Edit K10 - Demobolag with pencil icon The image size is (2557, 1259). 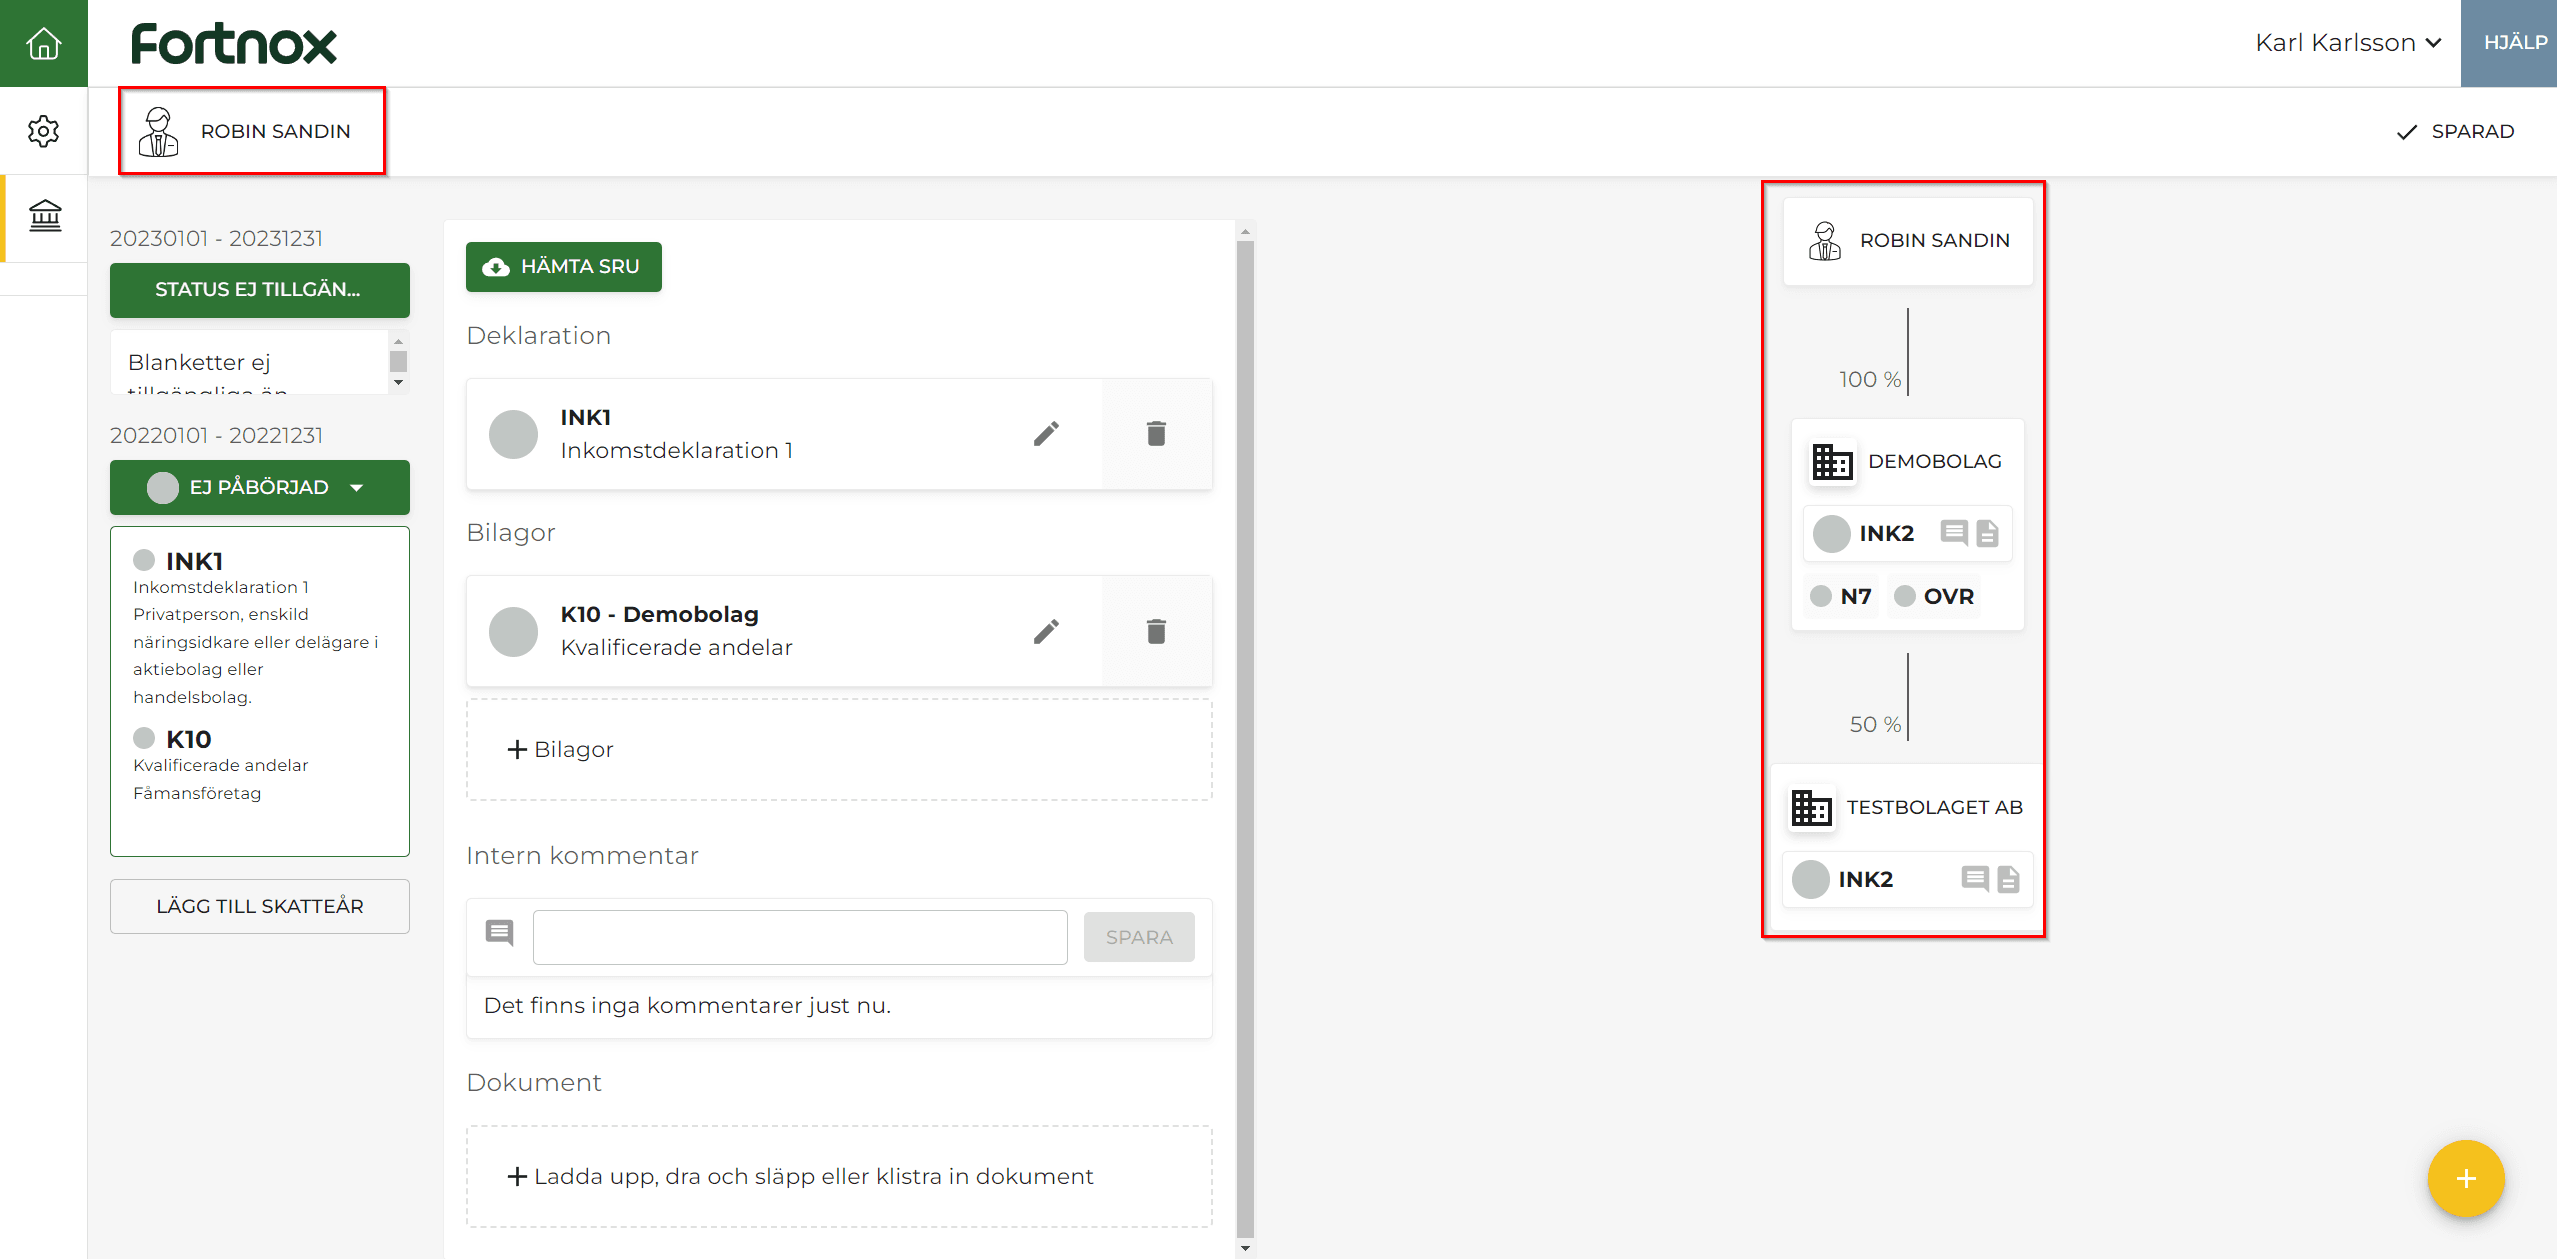click(x=1046, y=631)
